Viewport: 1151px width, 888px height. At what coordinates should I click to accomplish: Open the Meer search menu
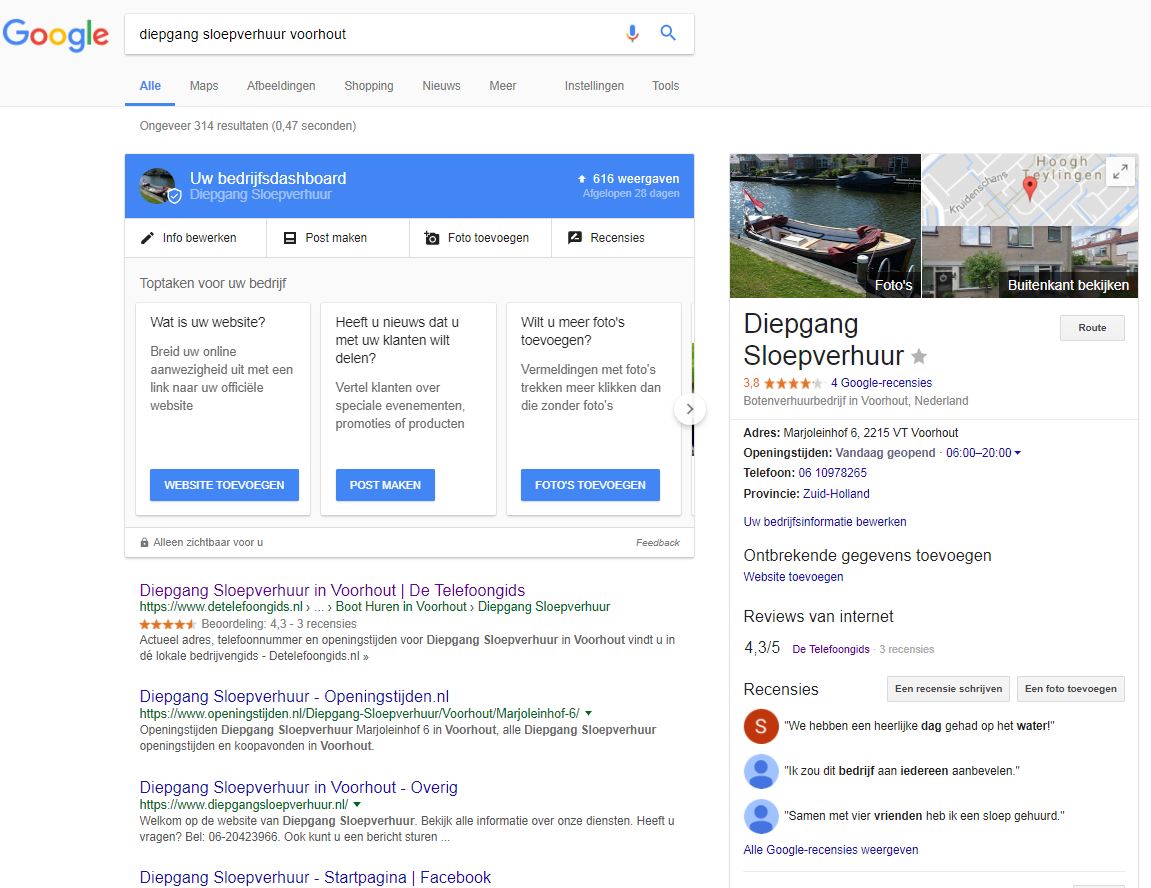coord(503,86)
